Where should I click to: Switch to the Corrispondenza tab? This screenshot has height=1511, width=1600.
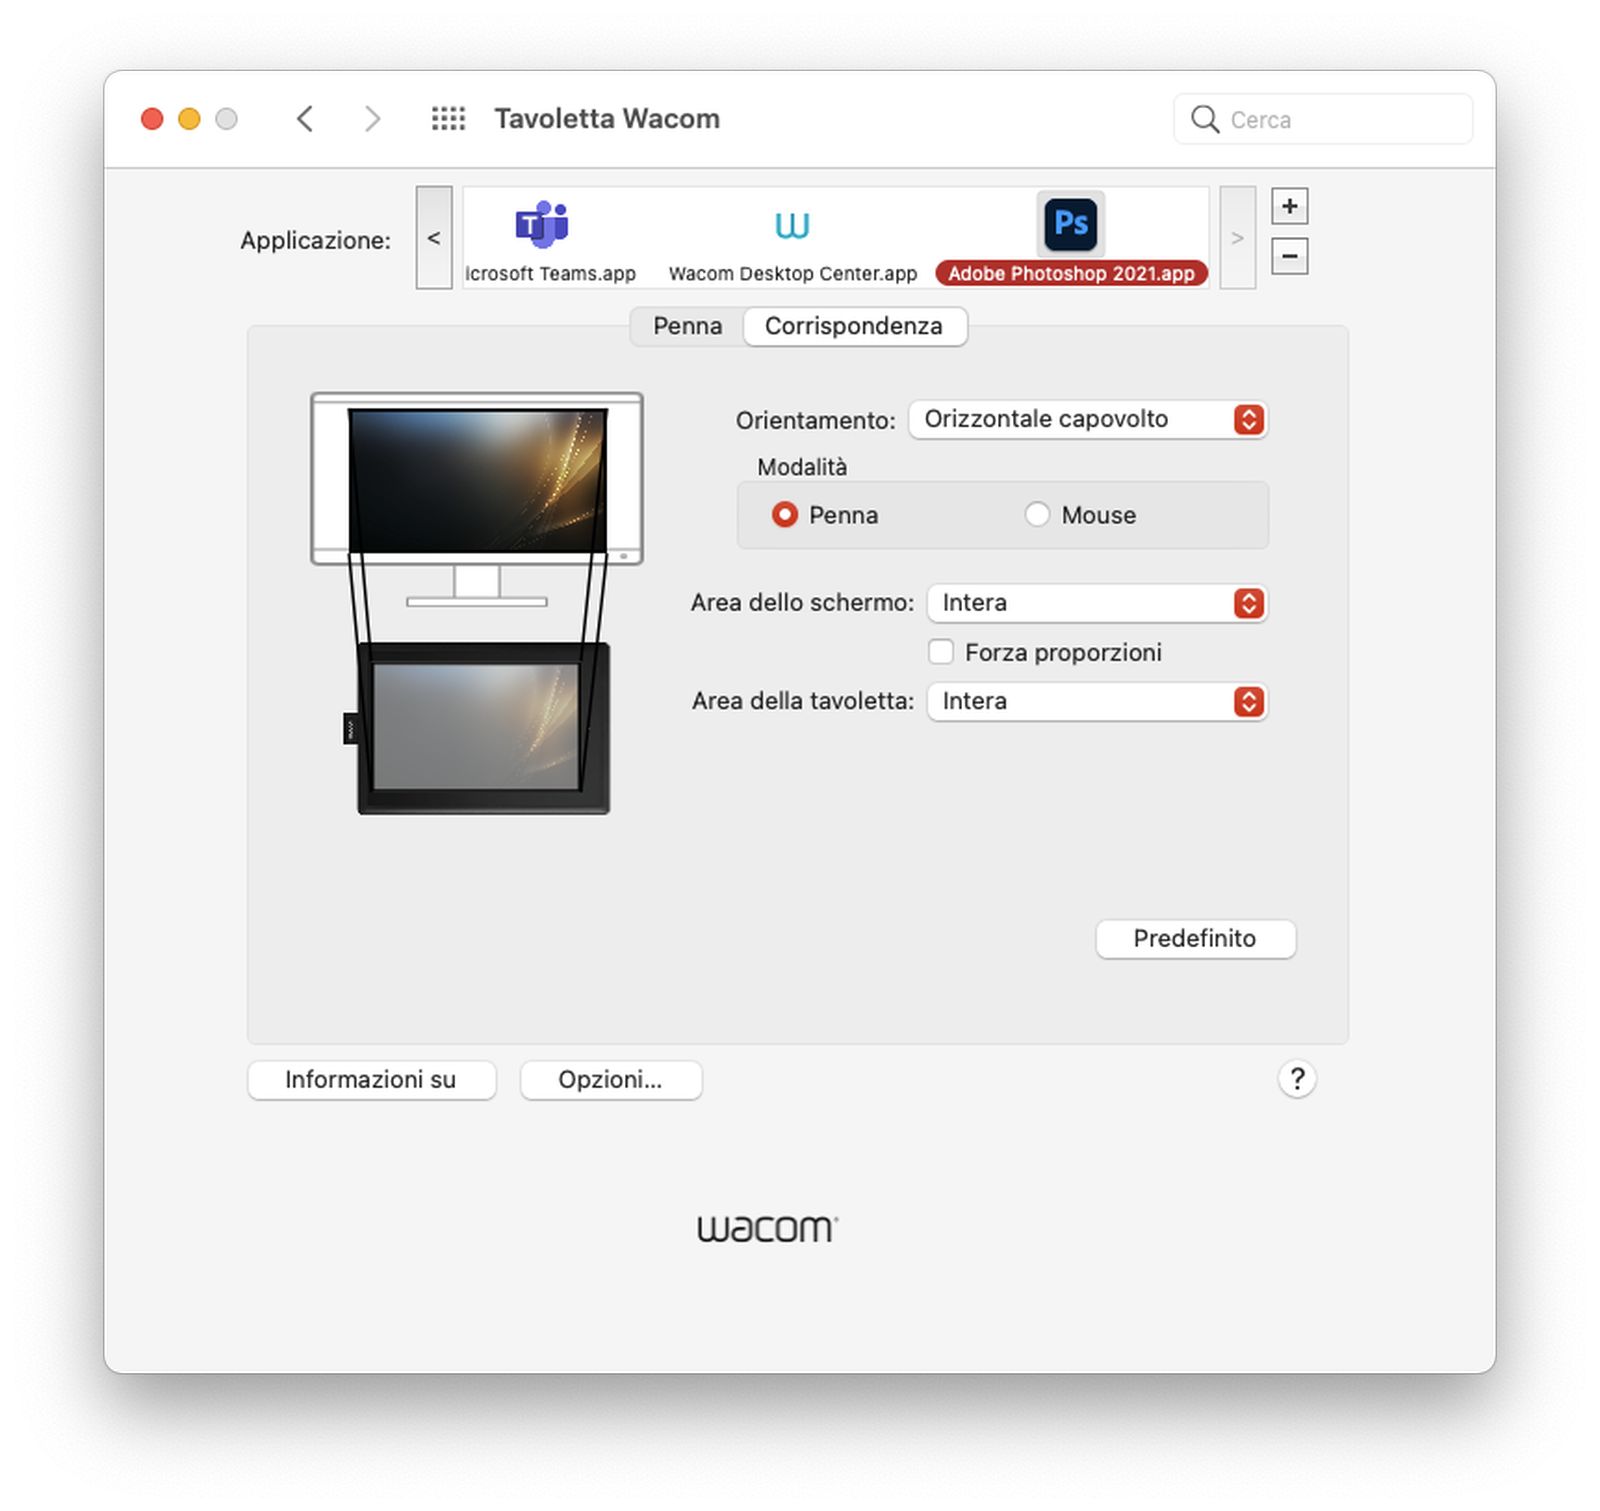(854, 326)
